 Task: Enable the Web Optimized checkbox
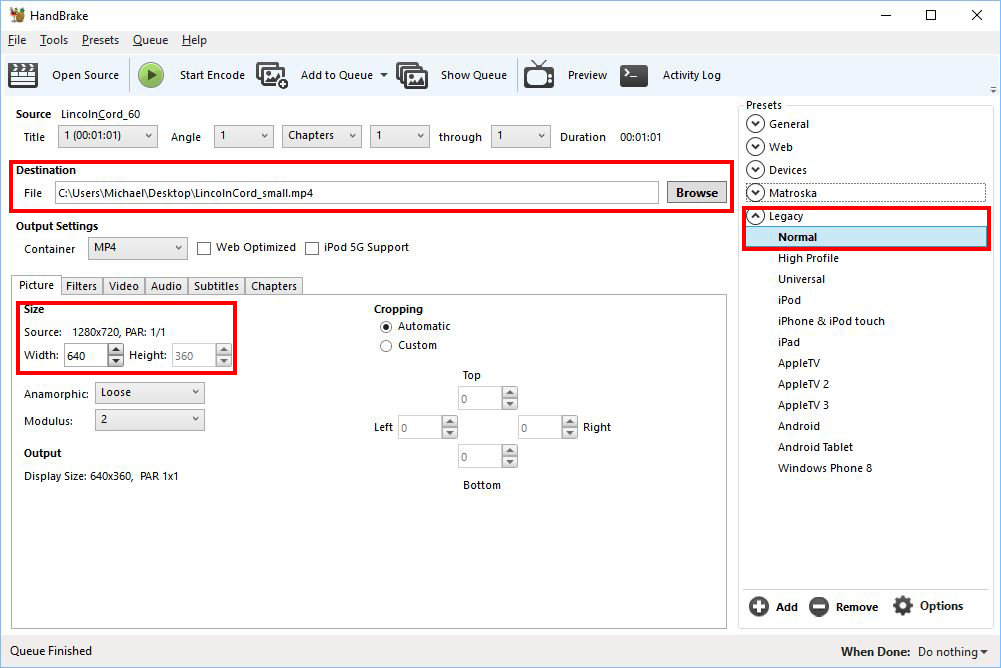204,248
